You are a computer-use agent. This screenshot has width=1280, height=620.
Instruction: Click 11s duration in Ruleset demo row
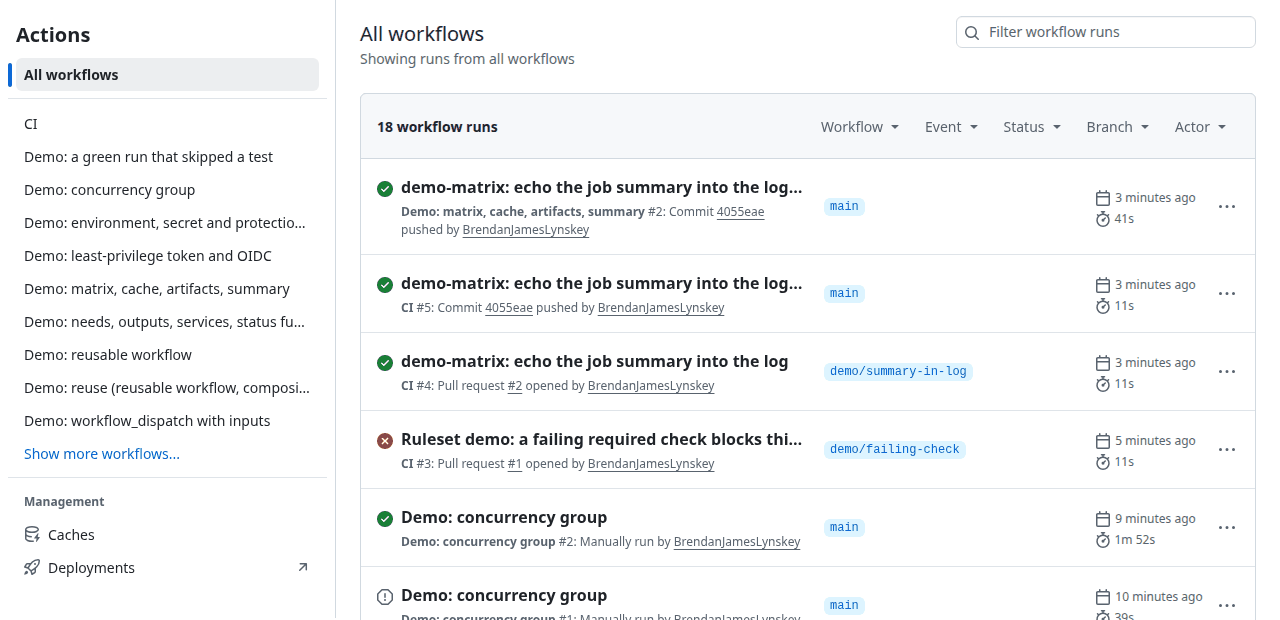(1124, 462)
